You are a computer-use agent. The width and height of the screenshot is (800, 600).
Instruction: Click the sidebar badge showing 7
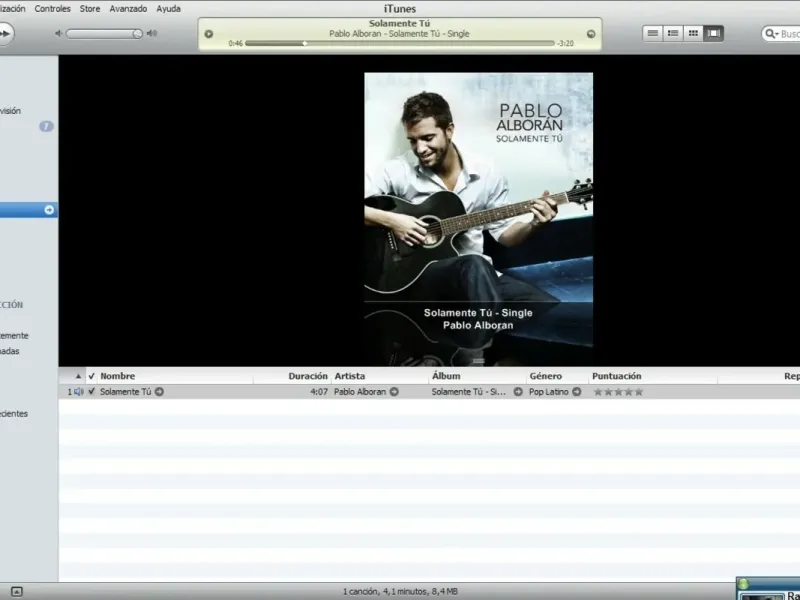[46, 126]
